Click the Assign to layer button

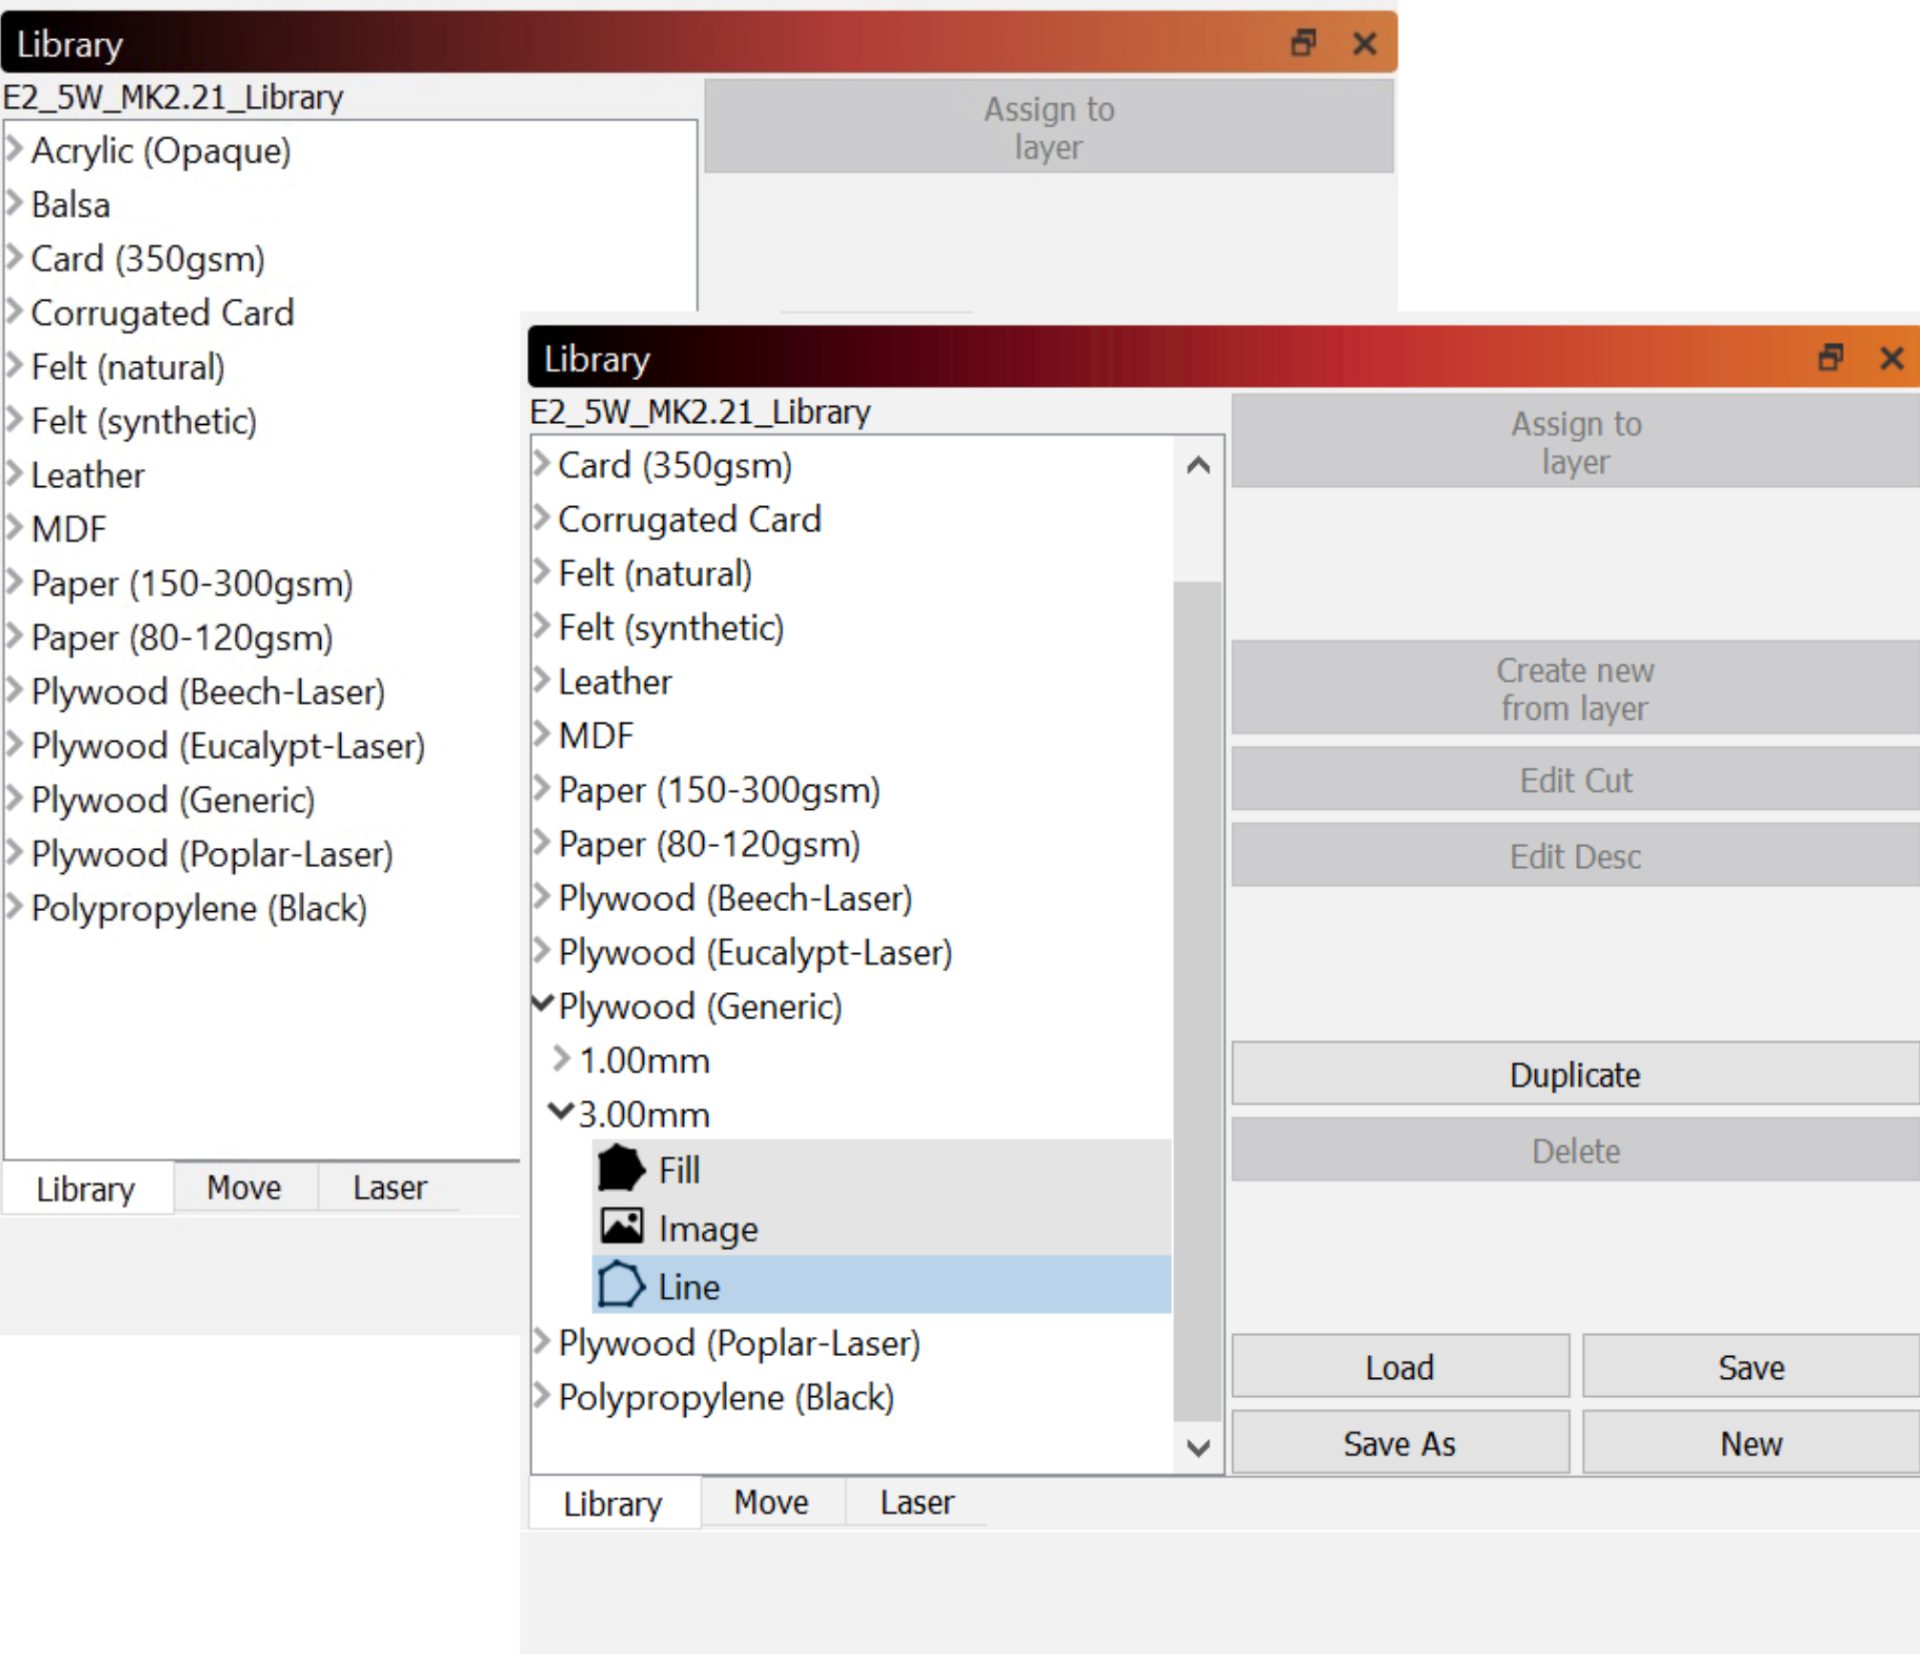(1575, 442)
